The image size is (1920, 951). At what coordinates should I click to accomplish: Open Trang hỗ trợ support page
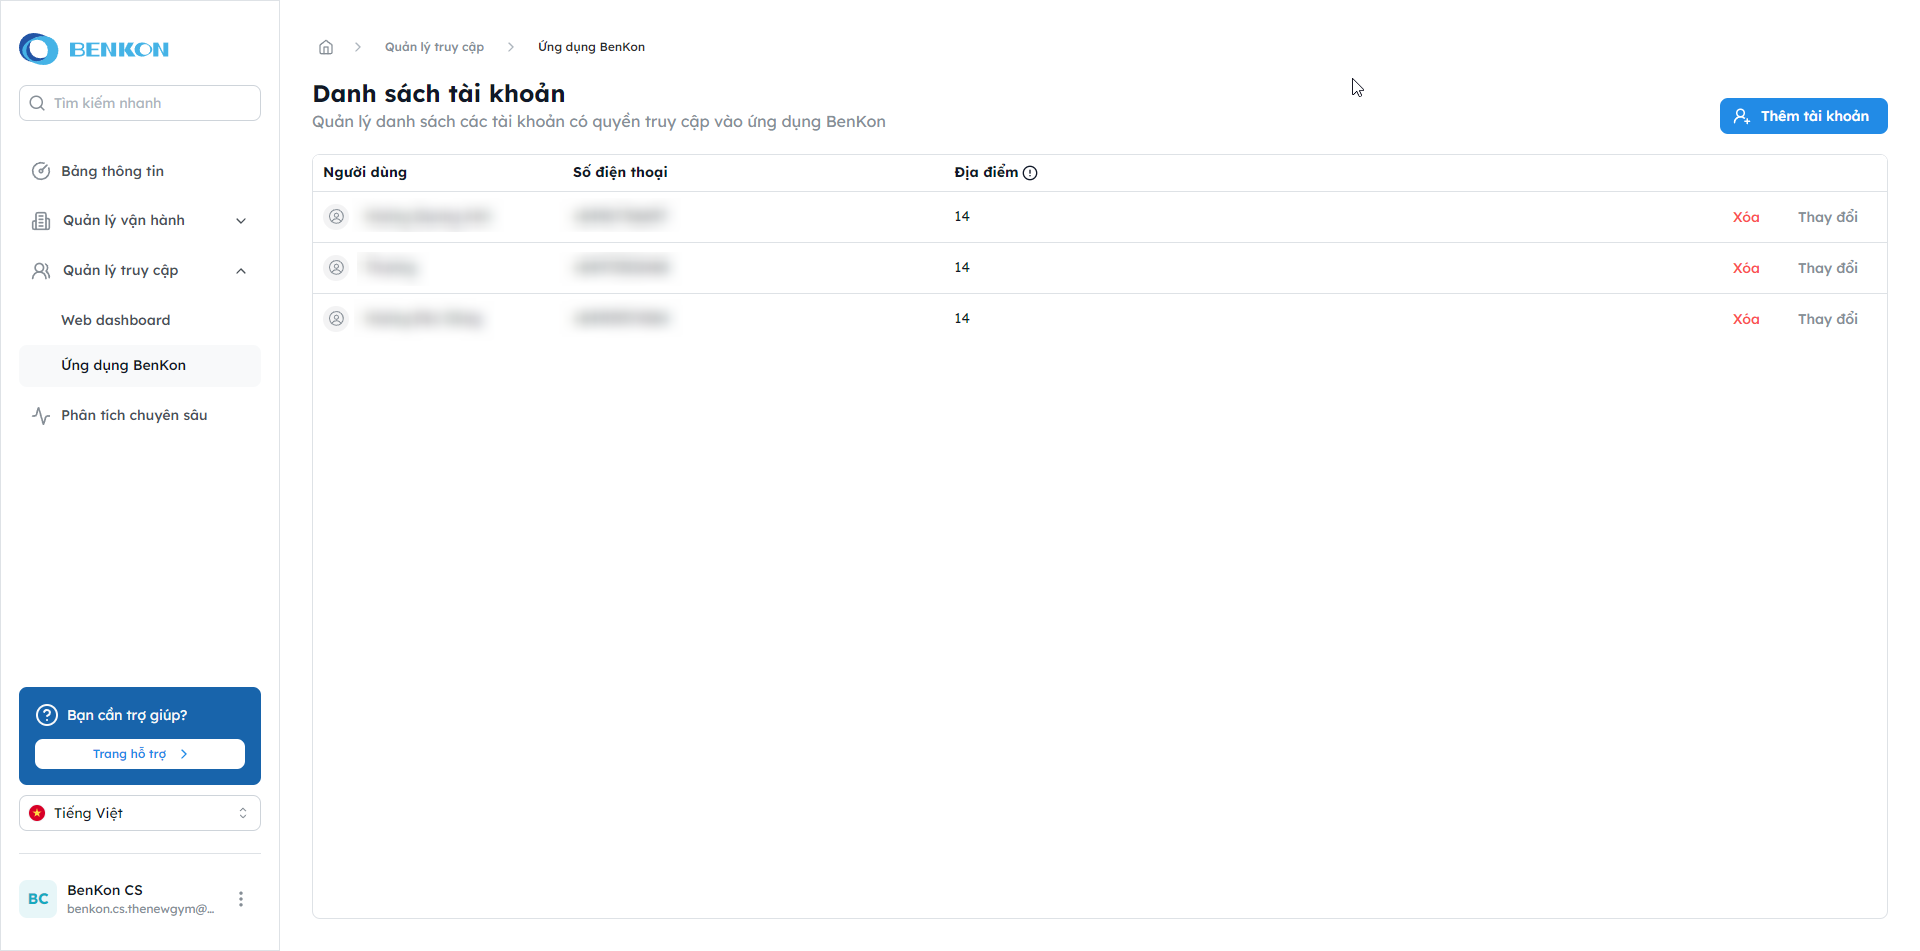140,754
